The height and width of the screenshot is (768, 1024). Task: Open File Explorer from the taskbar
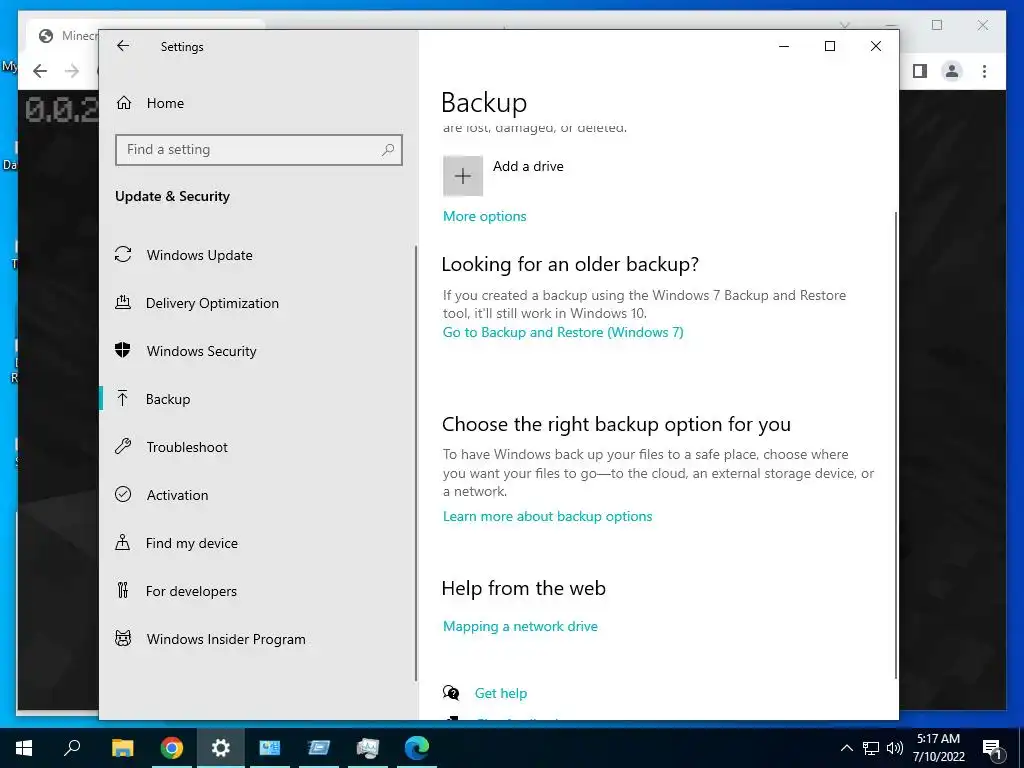pos(122,748)
